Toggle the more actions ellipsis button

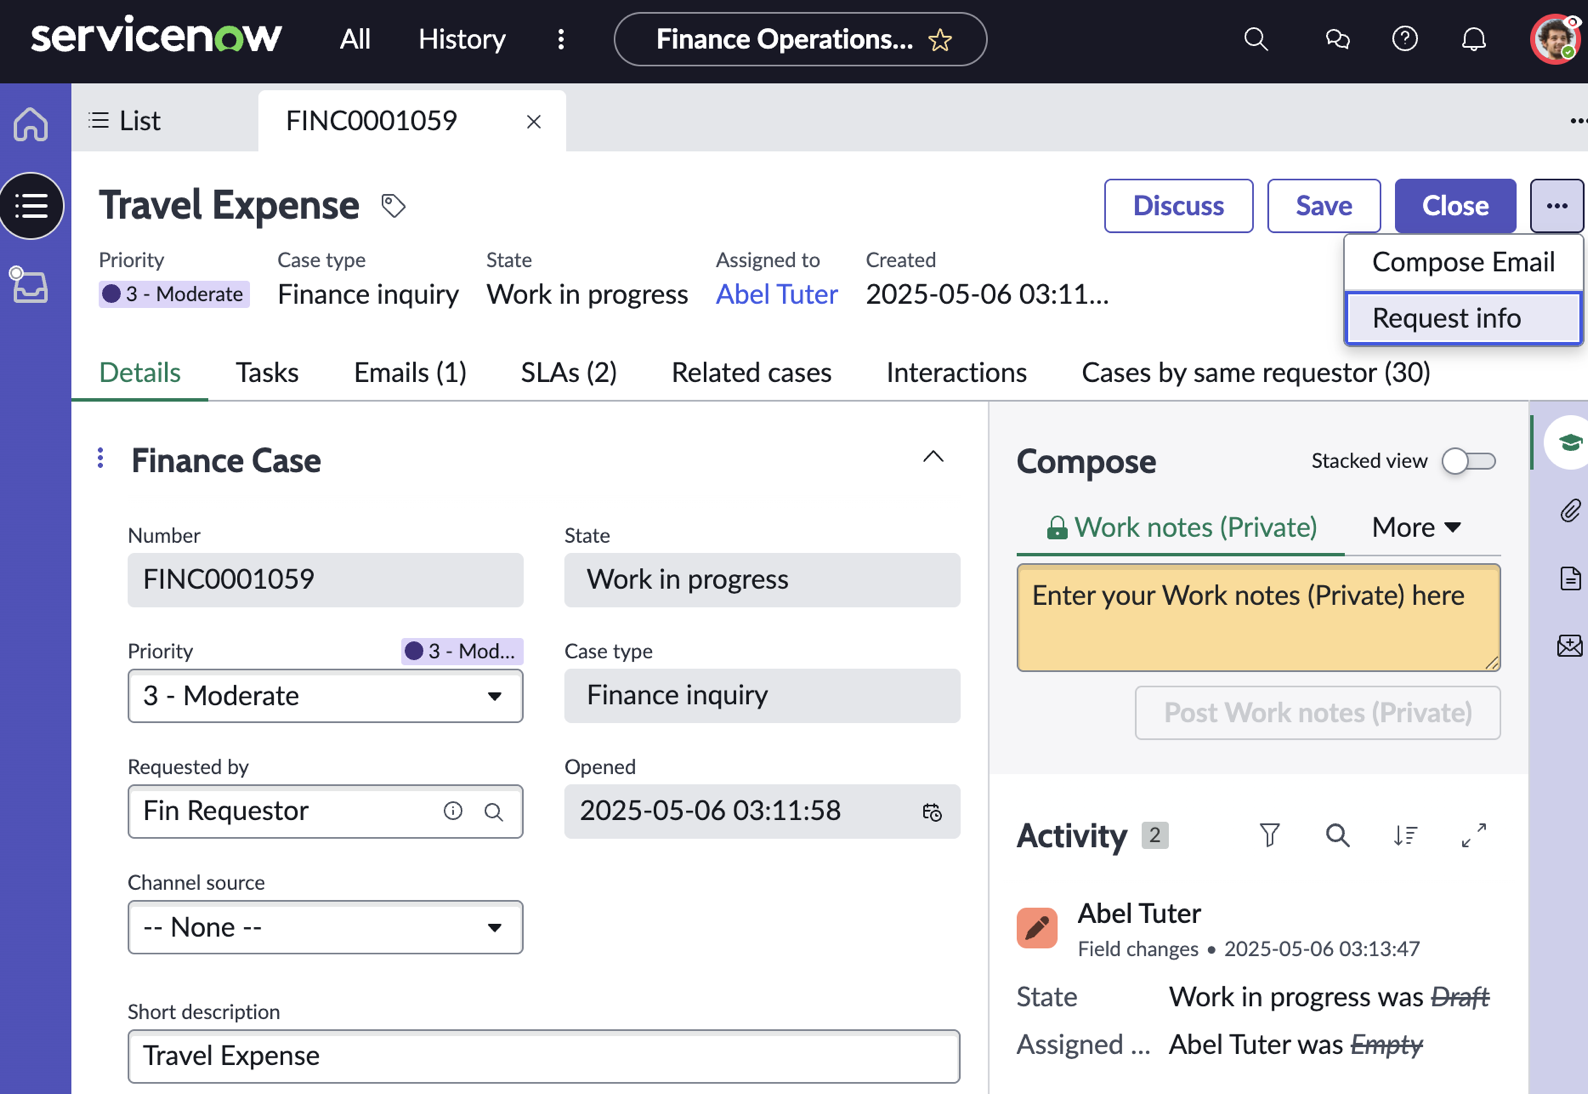click(1556, 206)
